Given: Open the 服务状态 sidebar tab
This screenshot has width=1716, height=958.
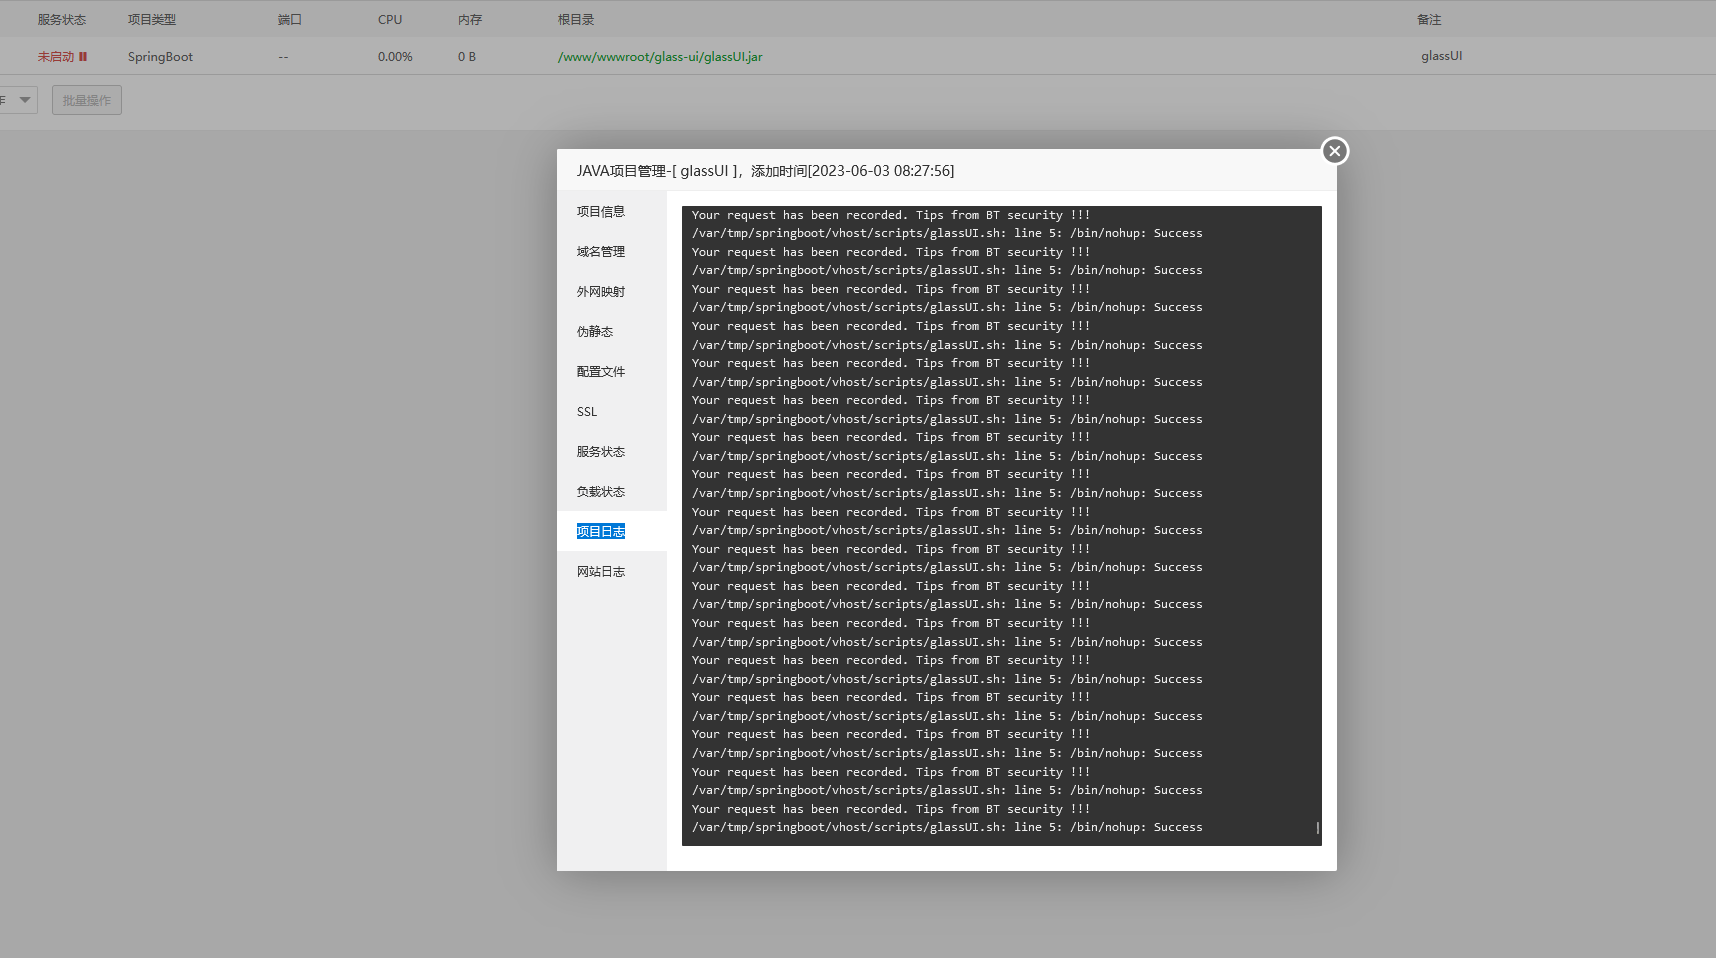Looking at the screenshot, I should click(612, 451).
